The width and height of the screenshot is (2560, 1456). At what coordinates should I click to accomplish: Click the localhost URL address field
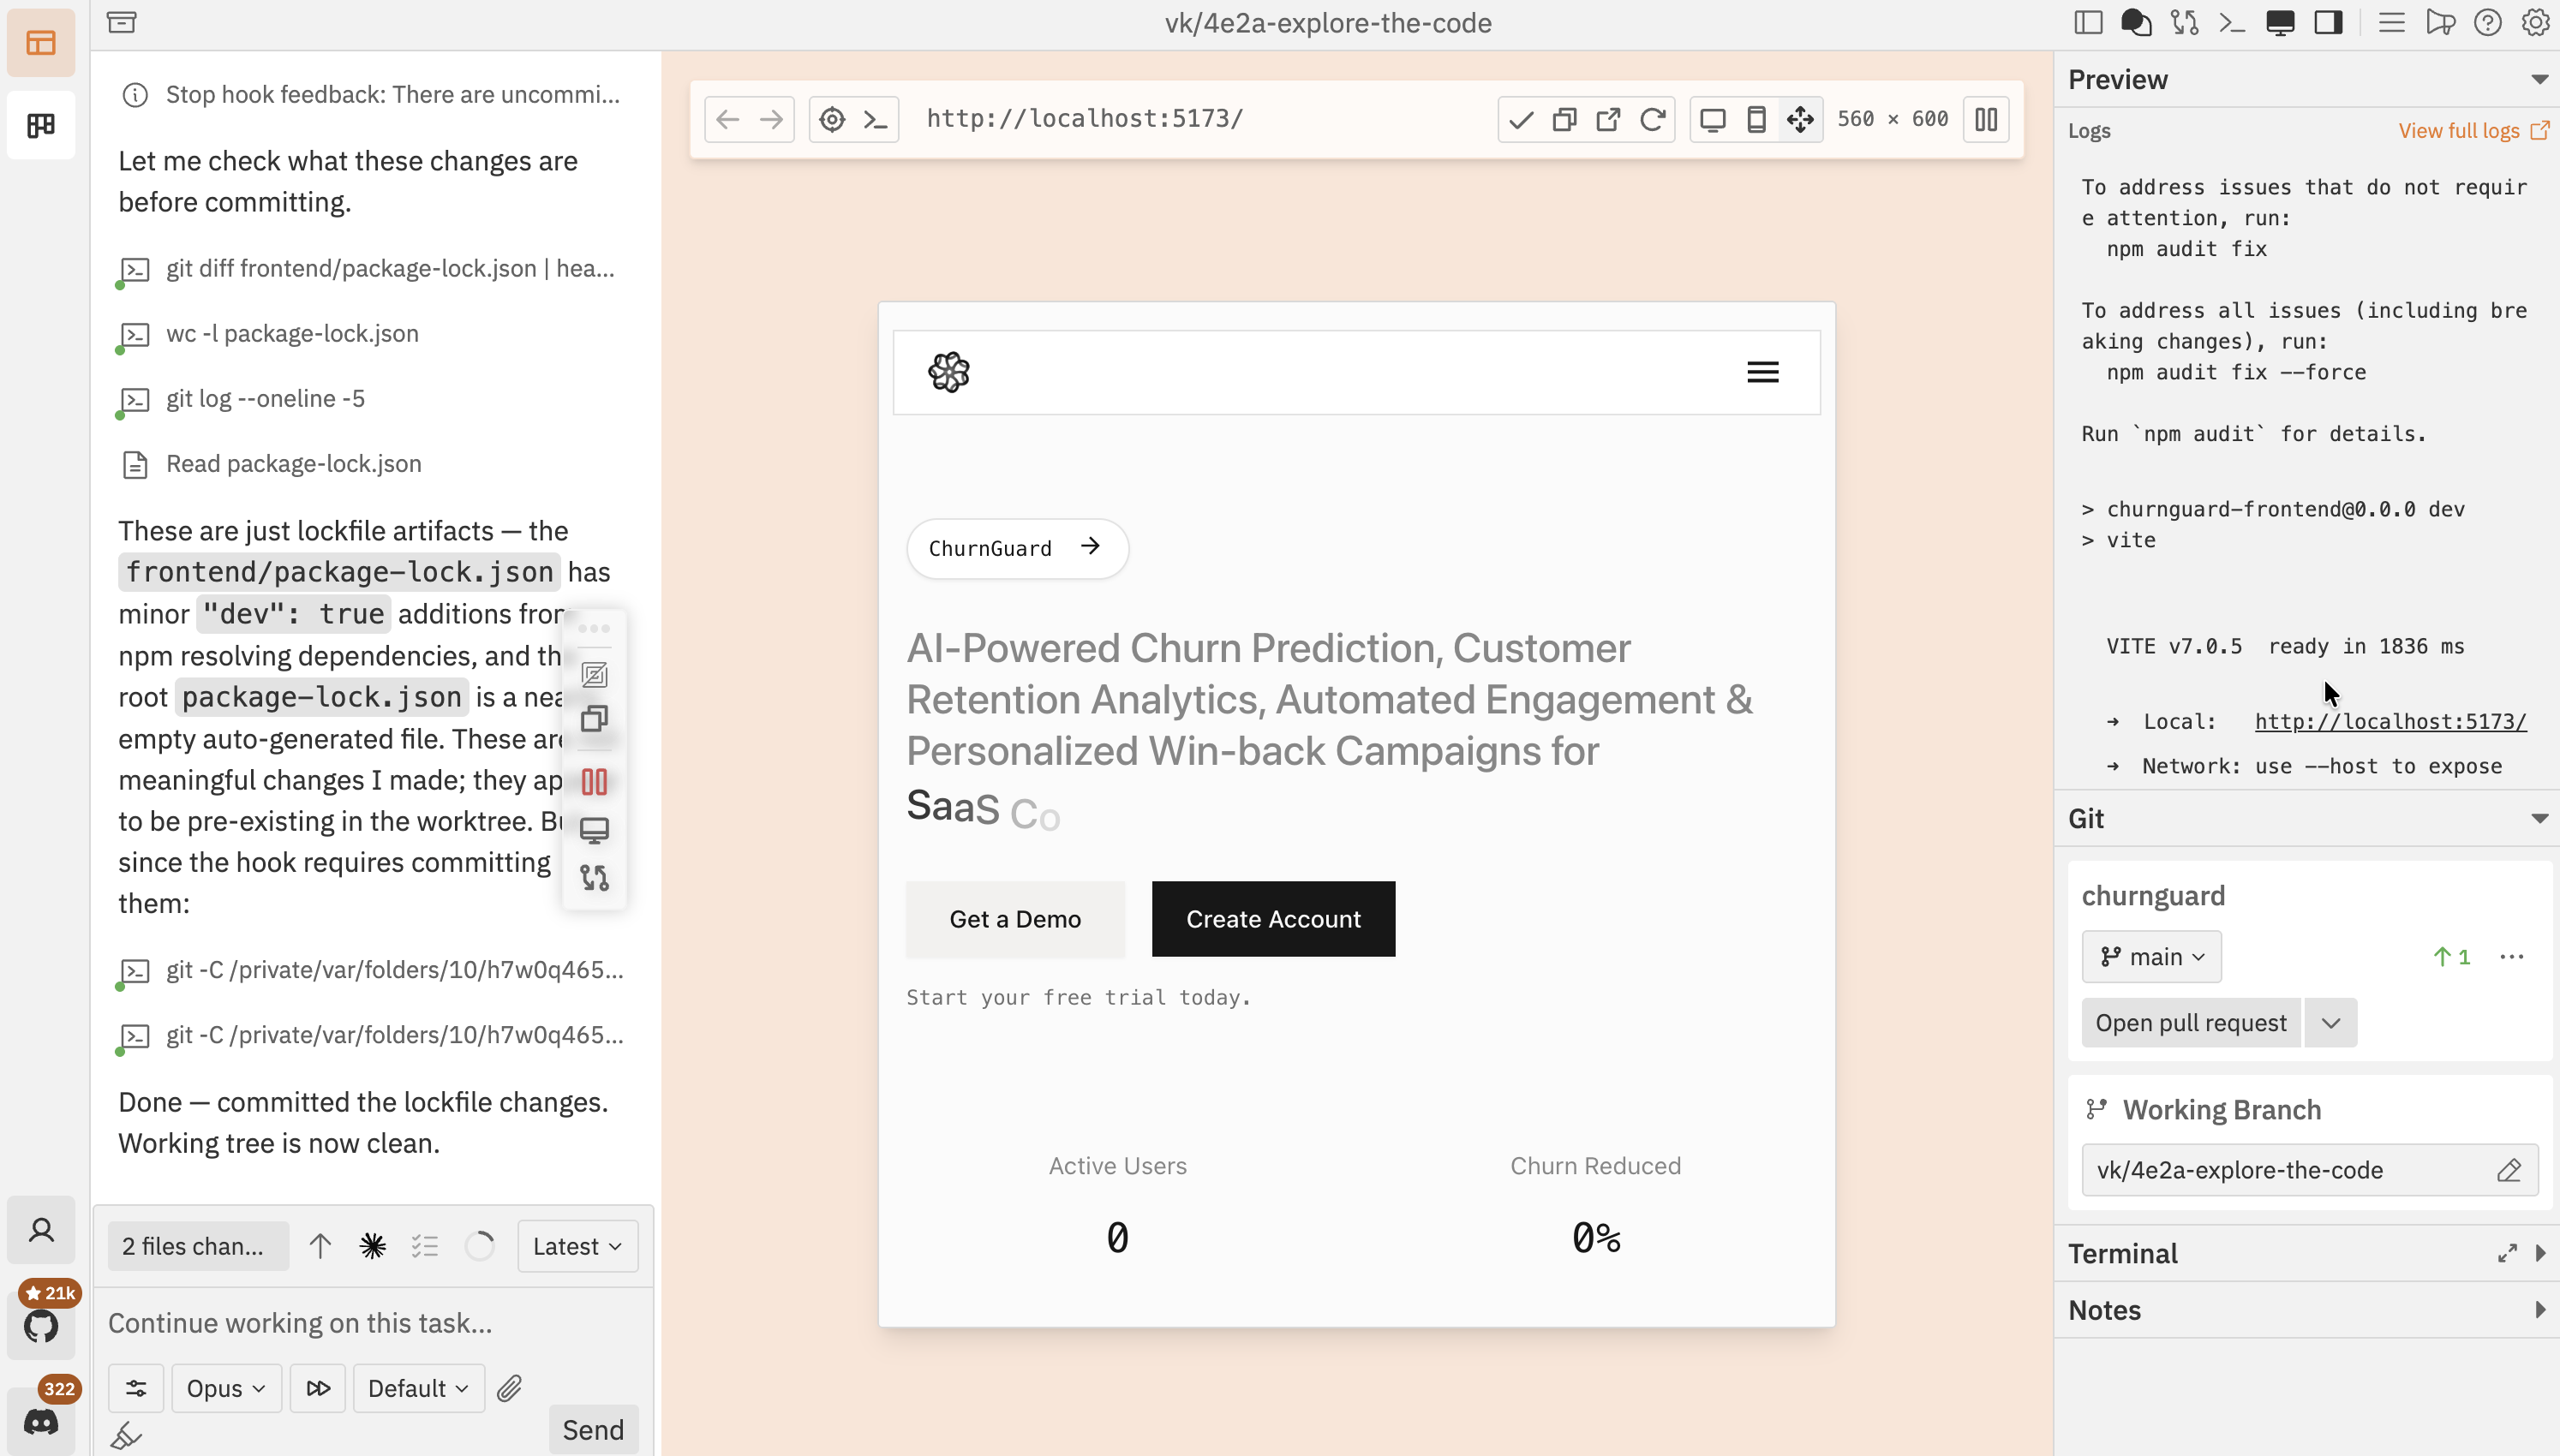point(1084,118)
